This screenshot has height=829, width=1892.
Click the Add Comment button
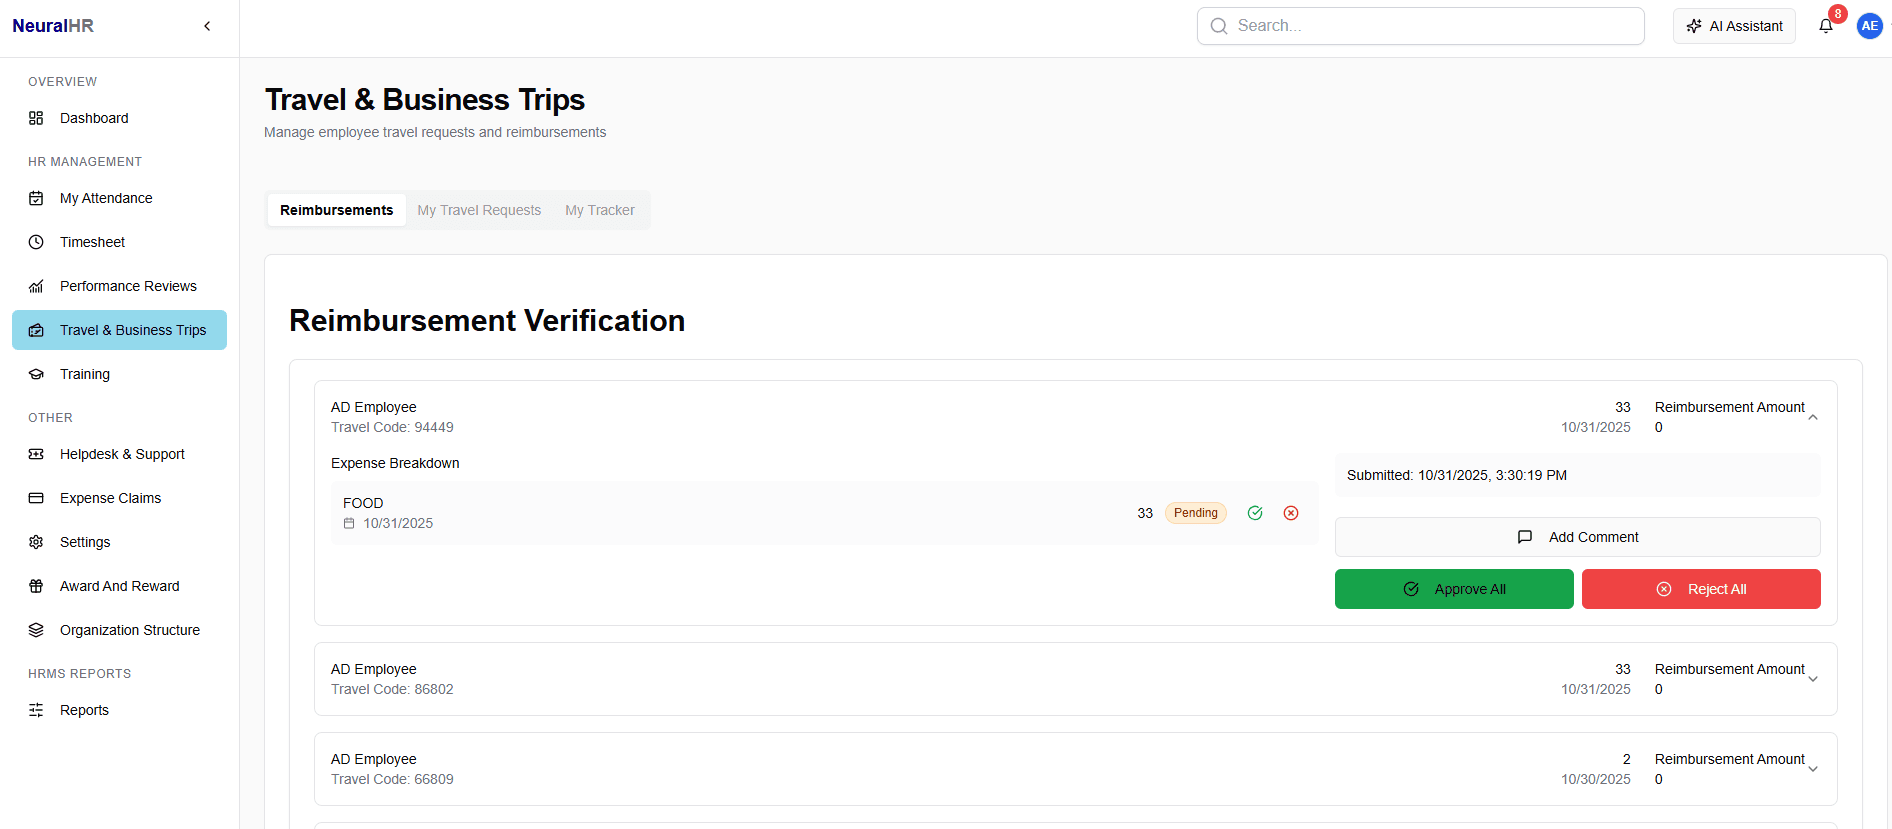[1578, 537]
